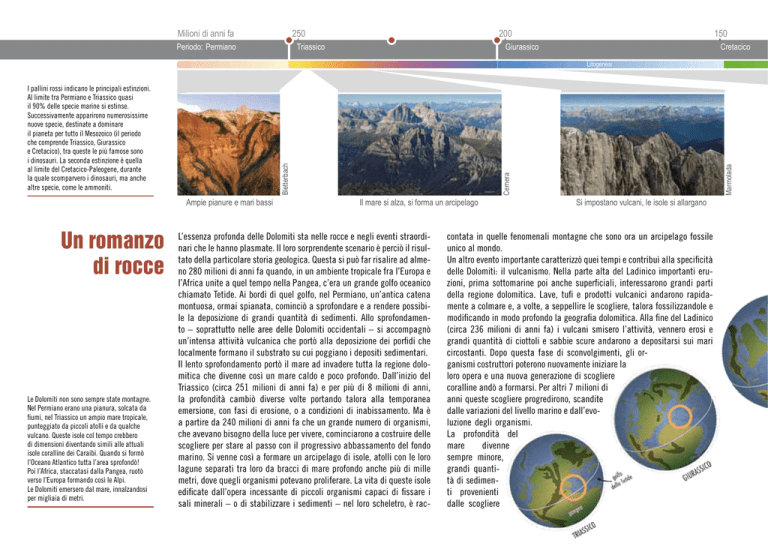Click the red extinction dot at 250 million years
The height and width of the screenshot is (549, 768).
click(289, 41)
